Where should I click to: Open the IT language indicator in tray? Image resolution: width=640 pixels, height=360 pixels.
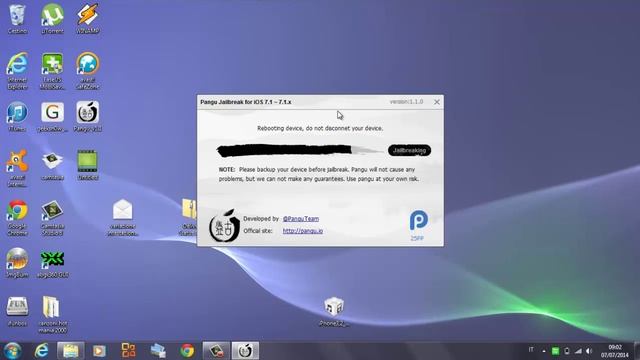pos(531,350)
